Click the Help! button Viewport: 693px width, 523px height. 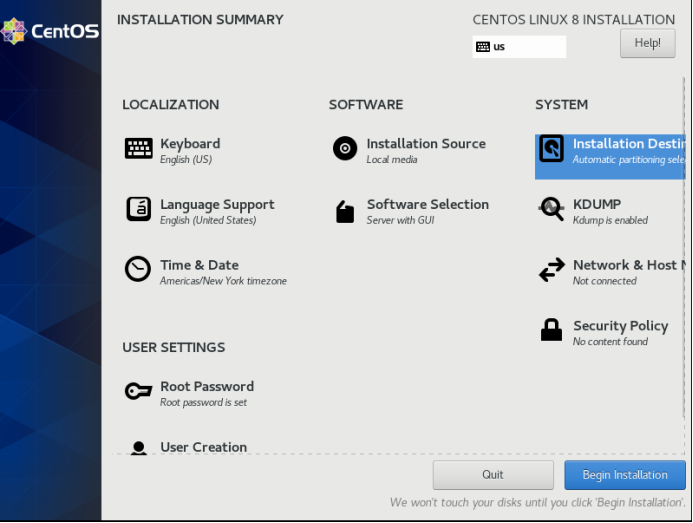coord(647,43)
